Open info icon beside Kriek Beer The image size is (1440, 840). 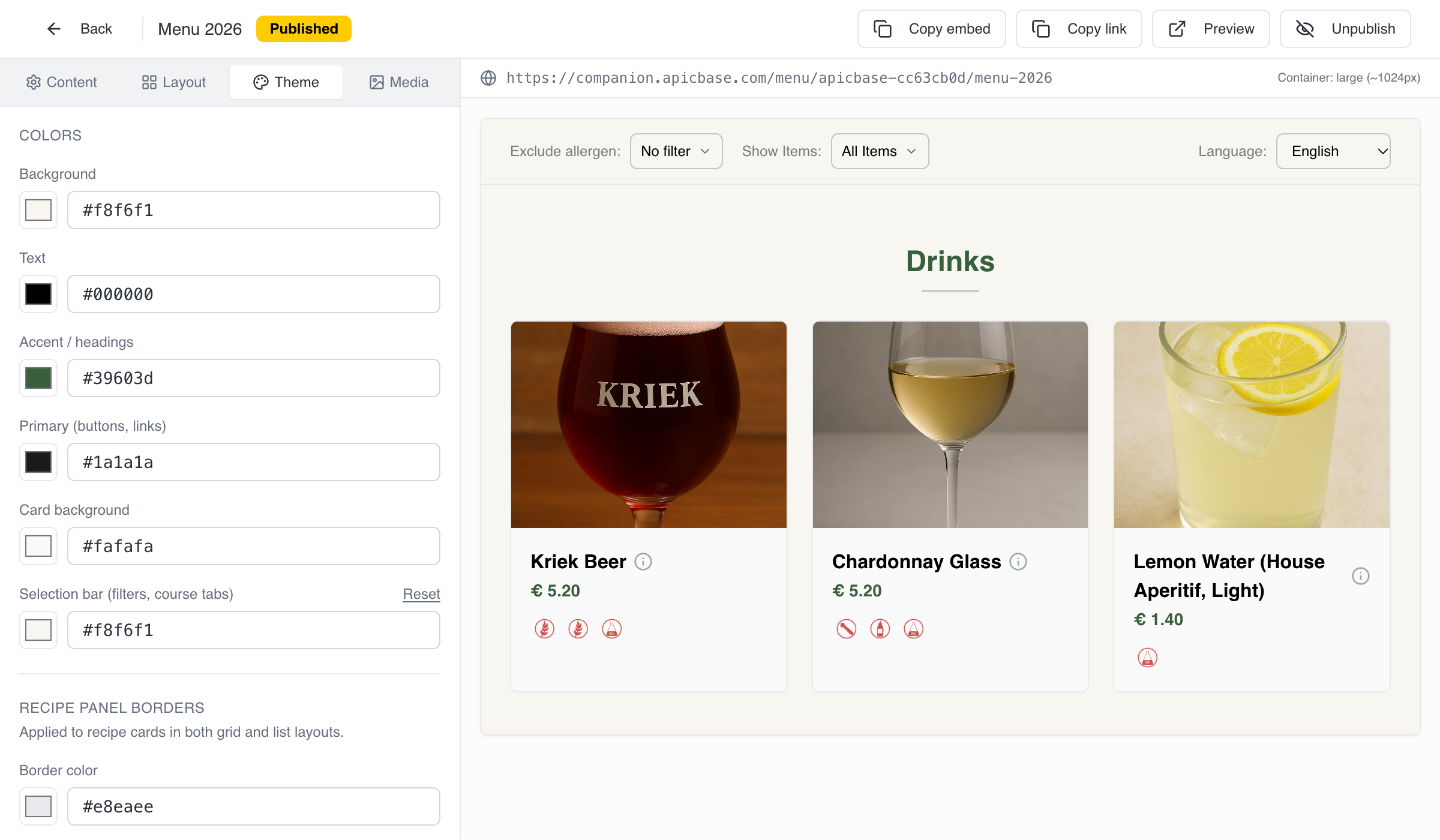coord(644,562)
